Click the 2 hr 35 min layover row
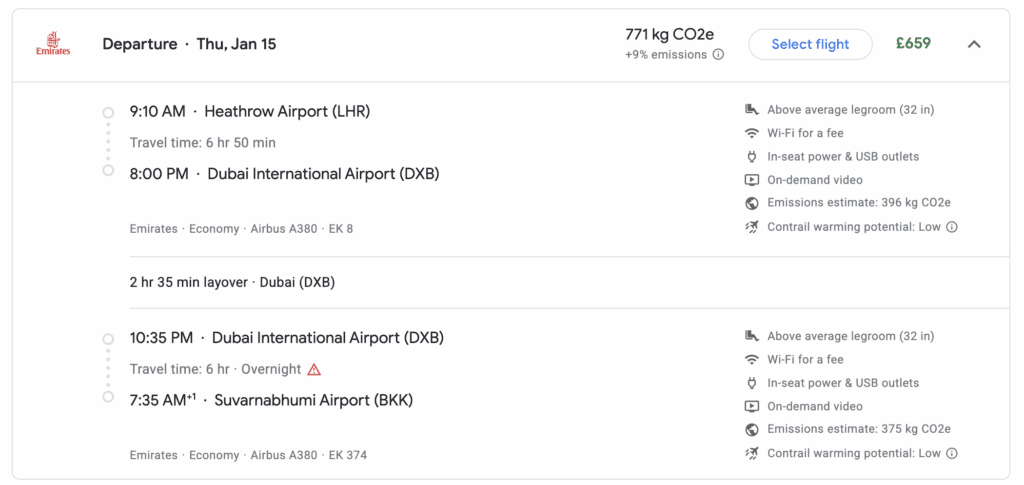The image size is (1024, 485). [x=232, y=282]
